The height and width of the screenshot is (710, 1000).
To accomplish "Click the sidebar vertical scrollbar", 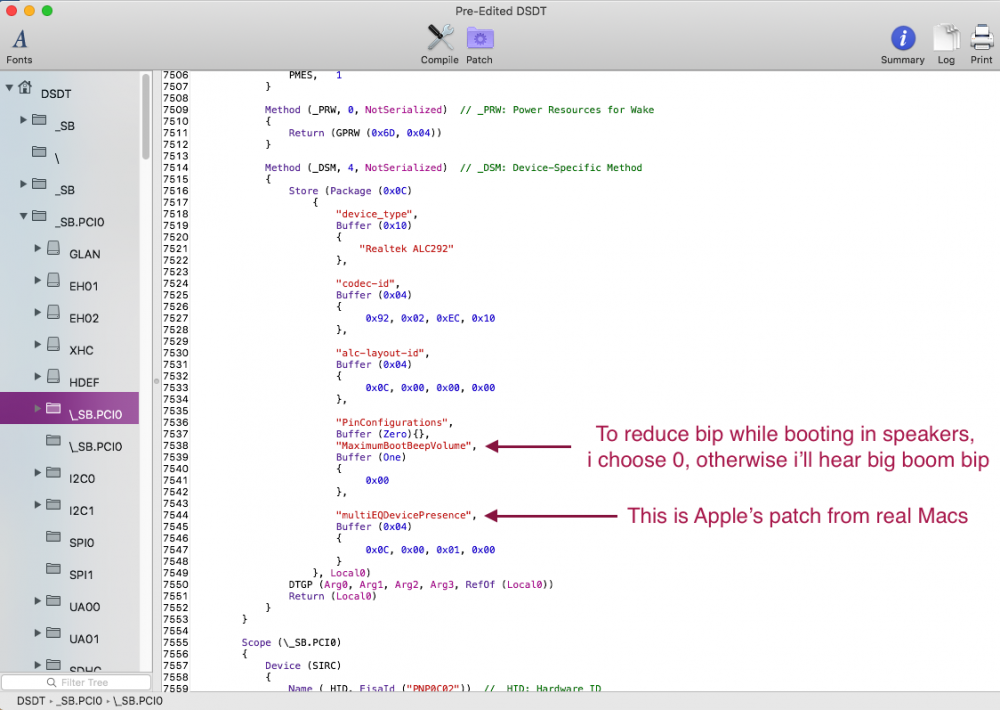I will click(146, 117).
